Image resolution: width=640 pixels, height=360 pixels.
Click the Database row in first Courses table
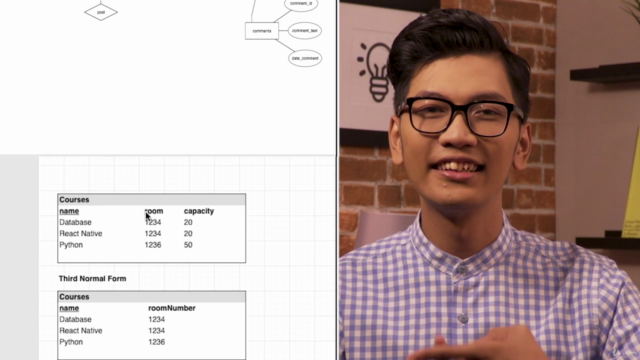tap(151, 222)
